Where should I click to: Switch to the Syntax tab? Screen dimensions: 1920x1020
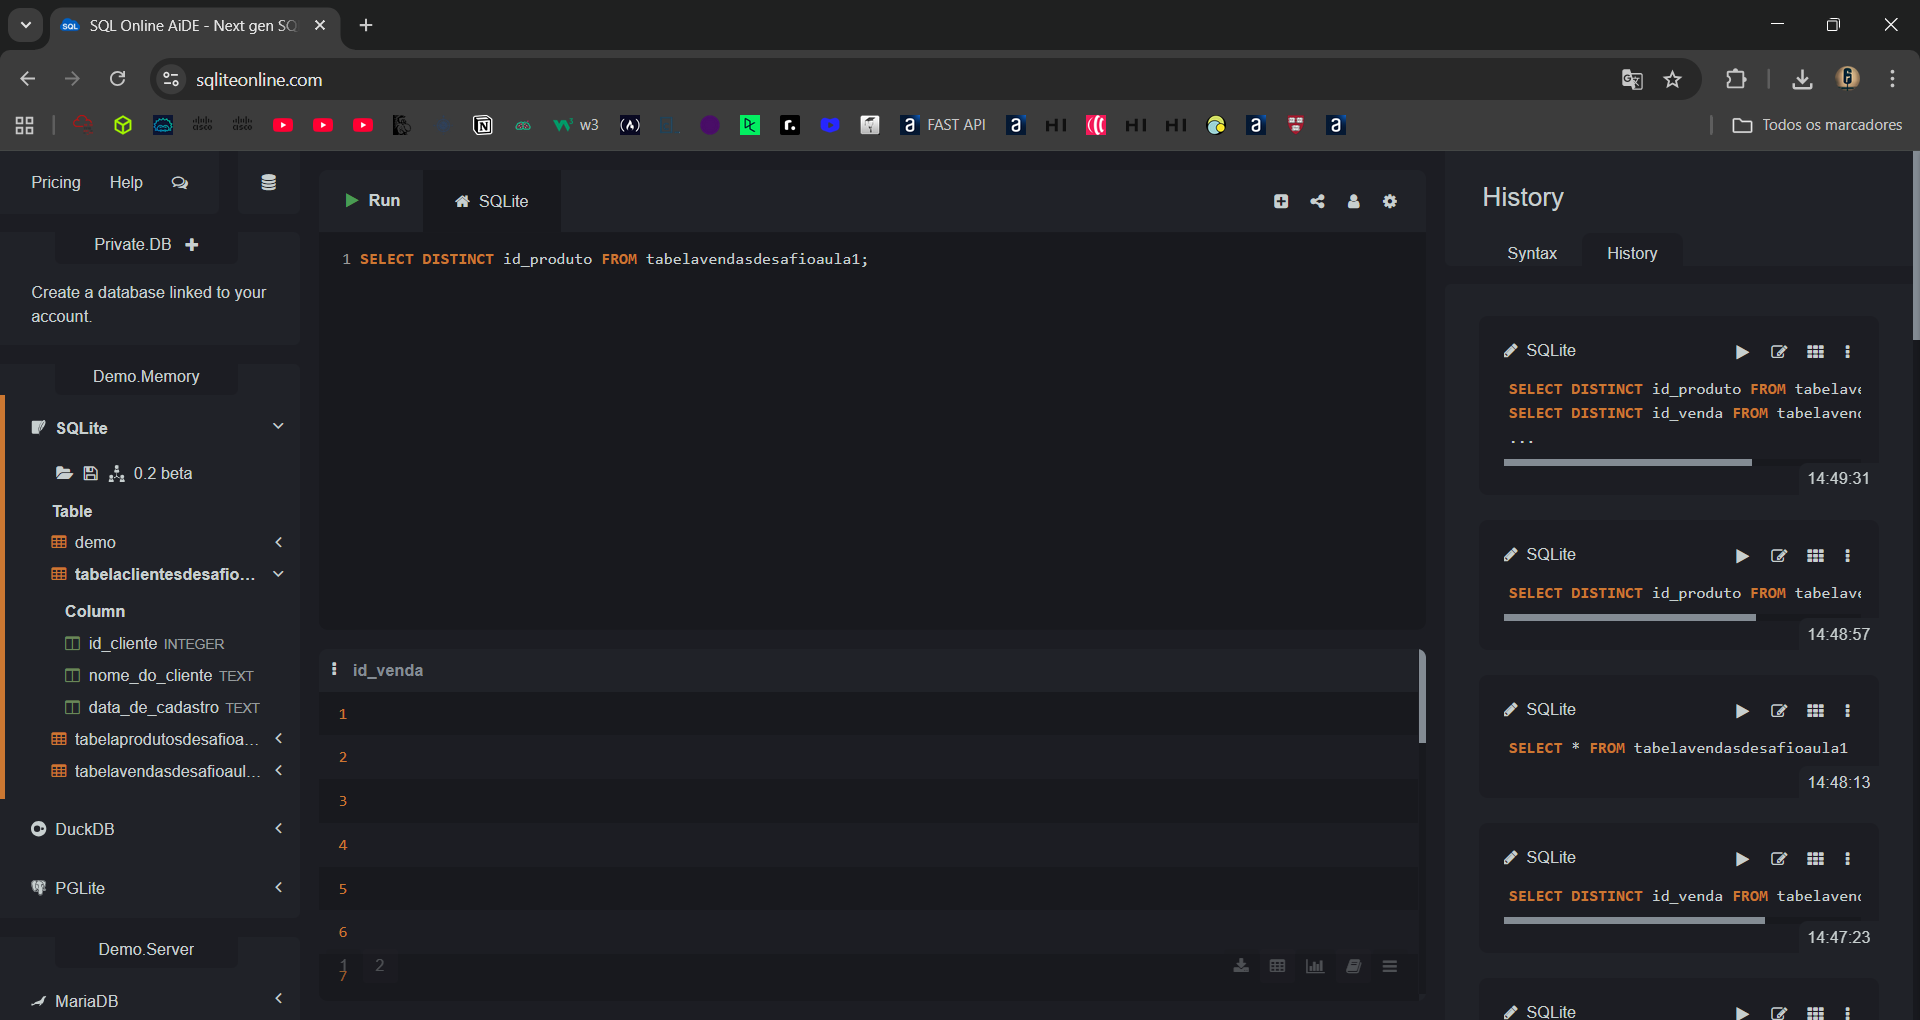pyautogui.click(x=1531, y=254)
